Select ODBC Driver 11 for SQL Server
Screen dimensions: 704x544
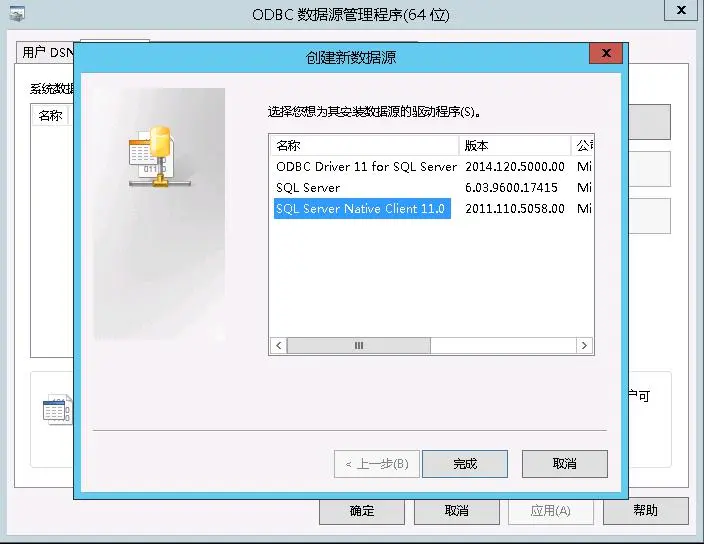[x=366, y=167]
